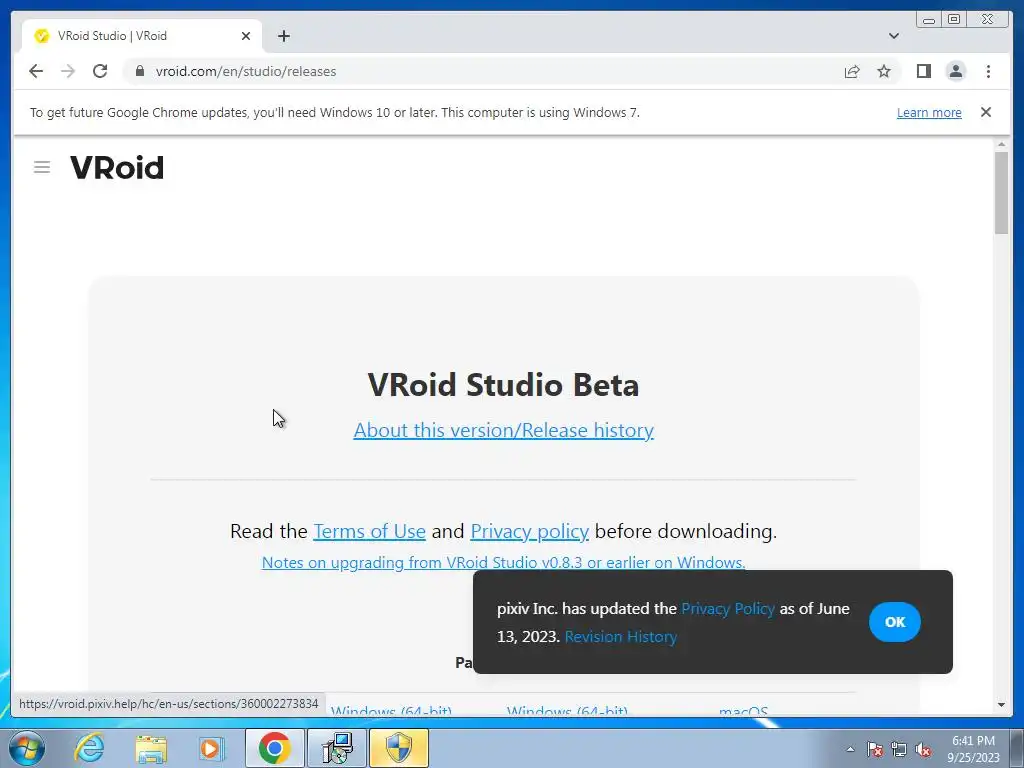Open the Action Center flag icon
Image resolution: width=1024 pixels, height=768 pixels.
(x=875, y=750)
